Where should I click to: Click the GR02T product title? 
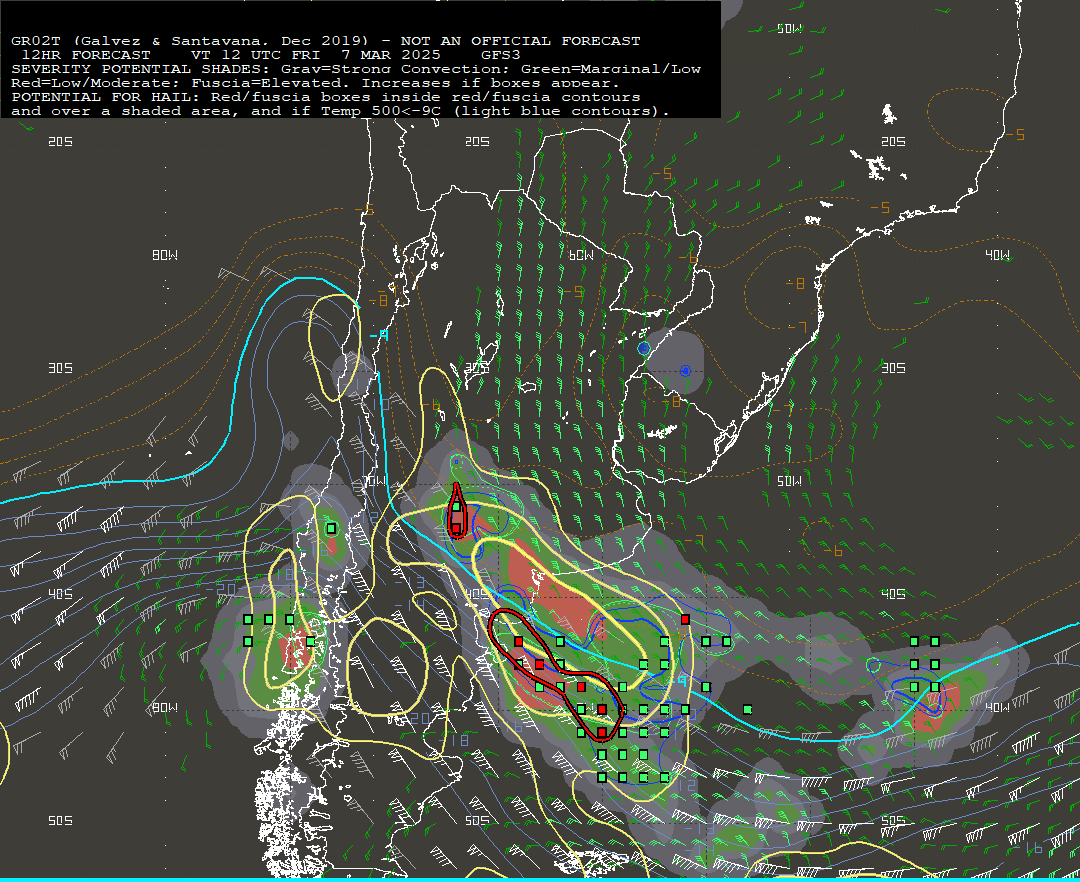[x=36, y=41]
